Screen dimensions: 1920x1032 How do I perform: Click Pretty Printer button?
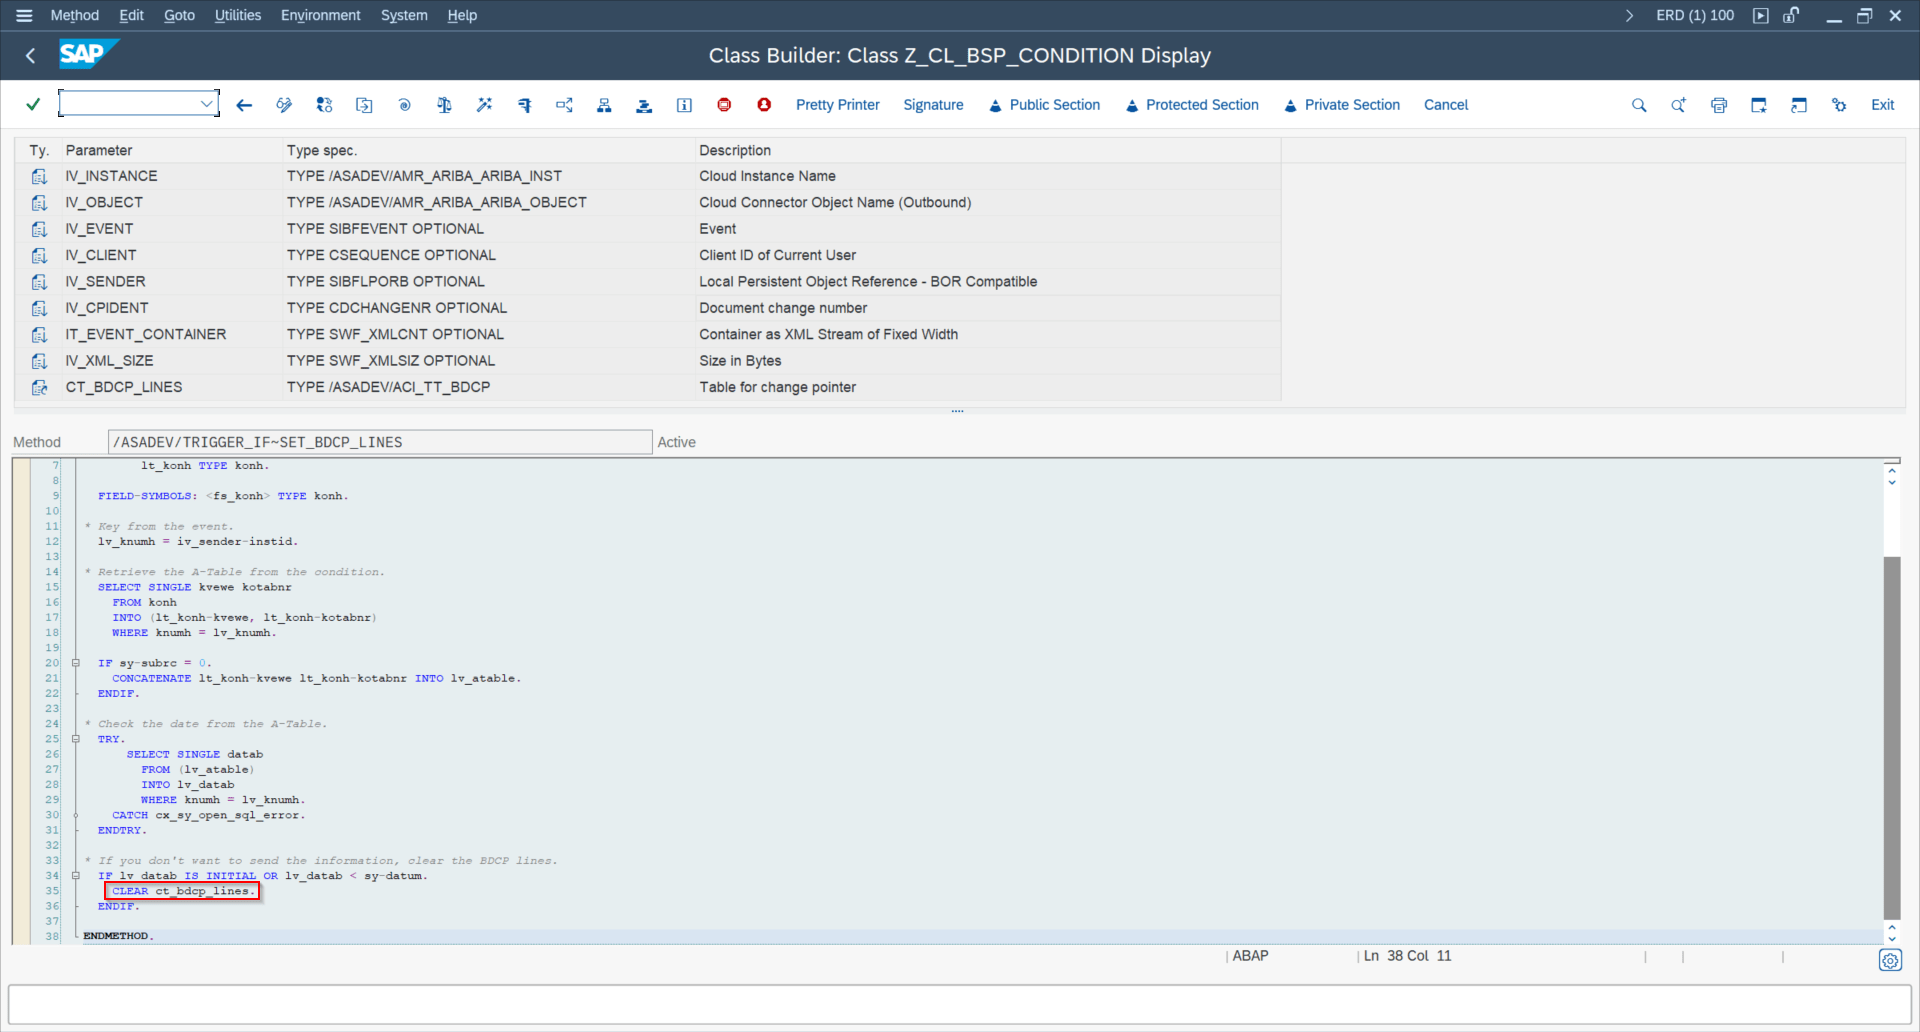837,105
